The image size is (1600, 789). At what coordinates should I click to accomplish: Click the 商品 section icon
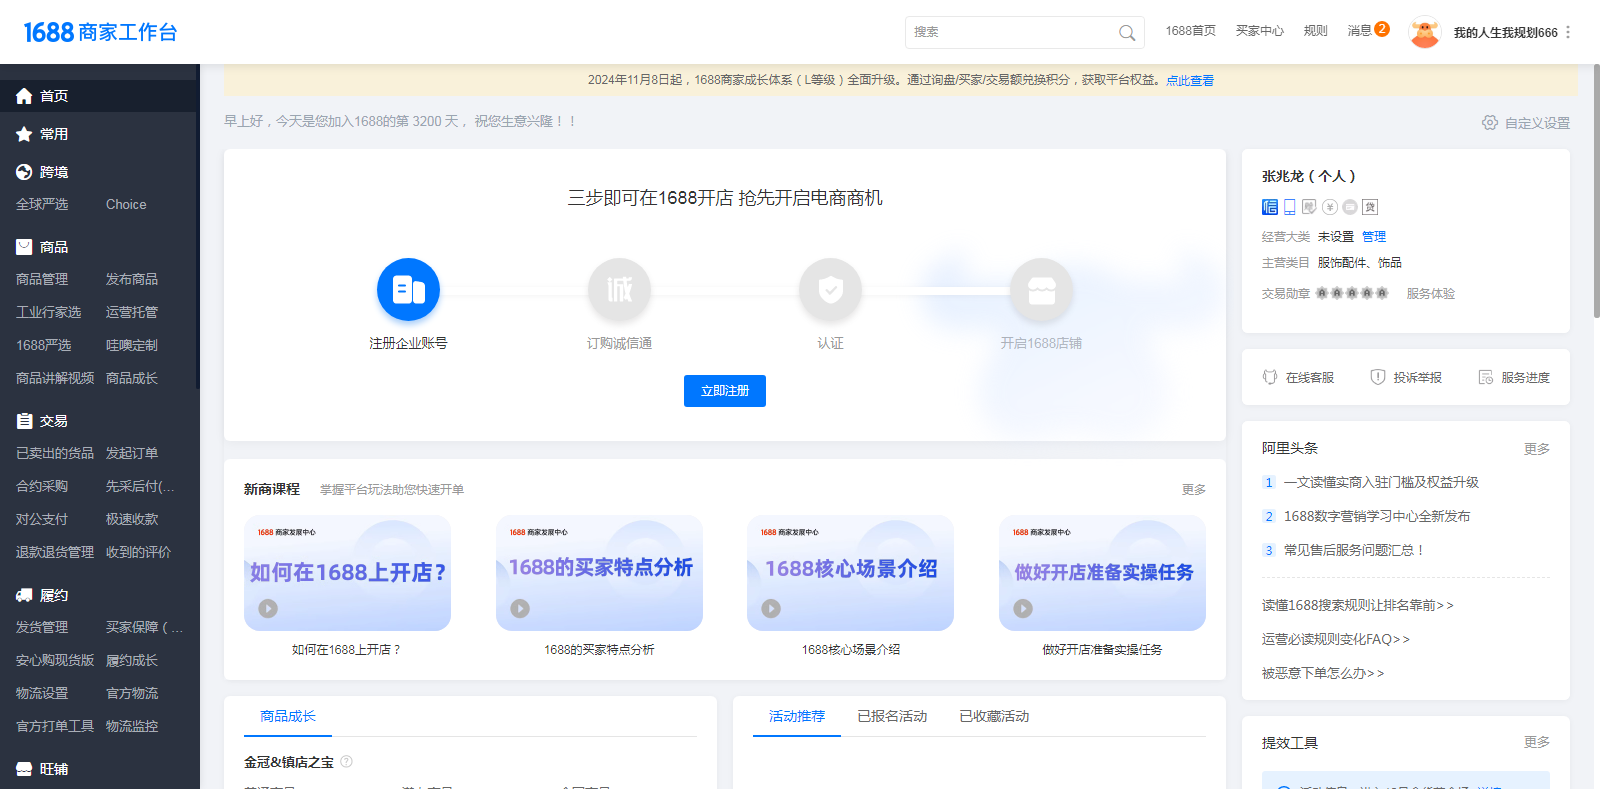[x=24, y=247]
